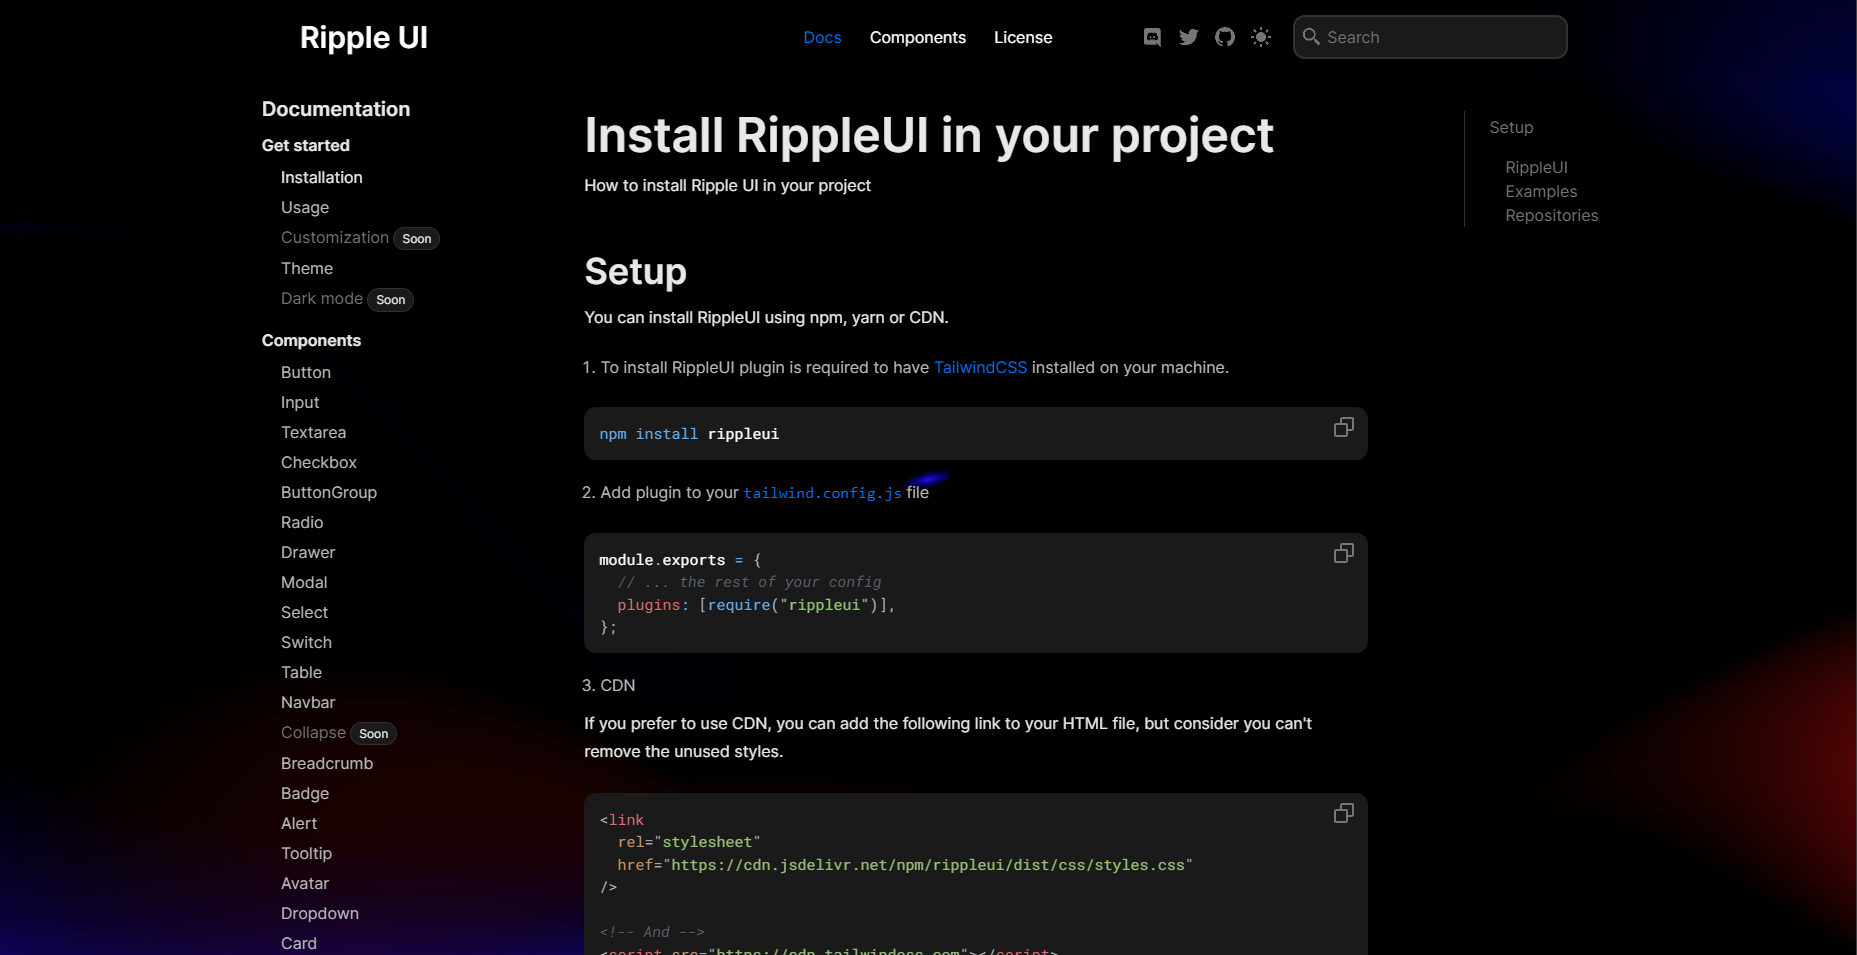Click the Soon badge beside Collapse

coord(373,733)
